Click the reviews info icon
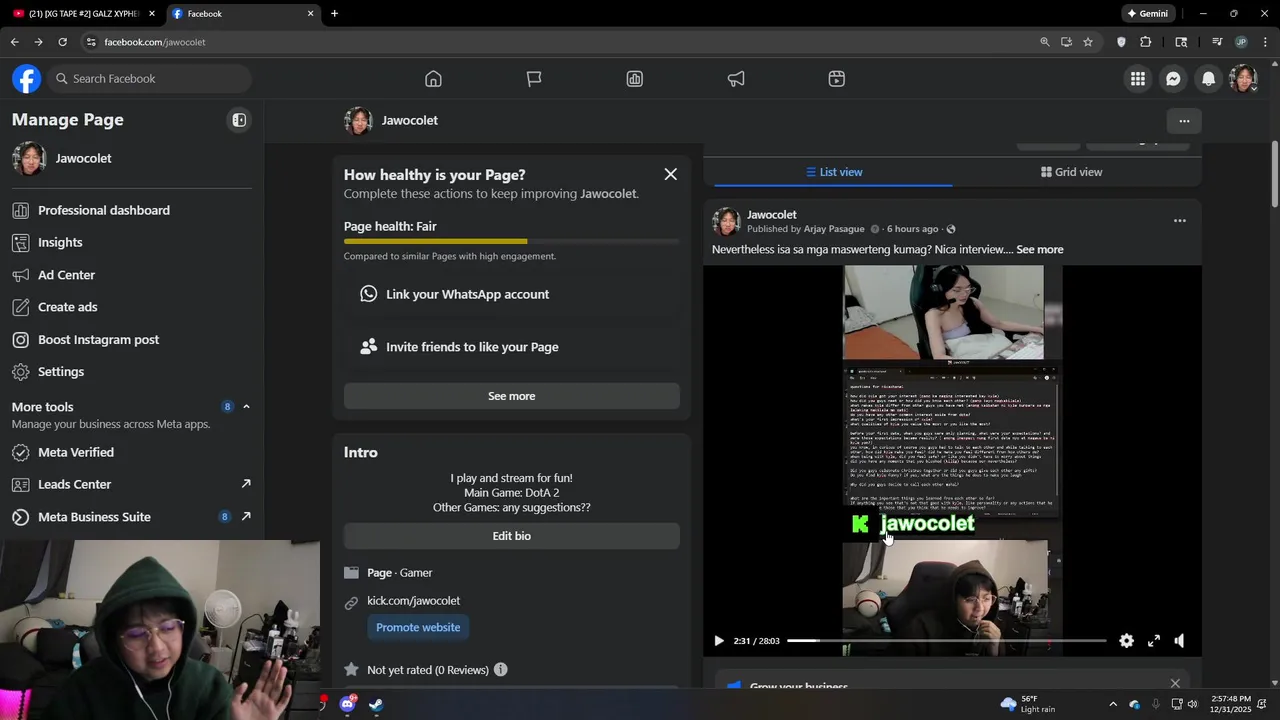Image resolution: width=1280 pixels, height=720 pixels. coord(500,670)
